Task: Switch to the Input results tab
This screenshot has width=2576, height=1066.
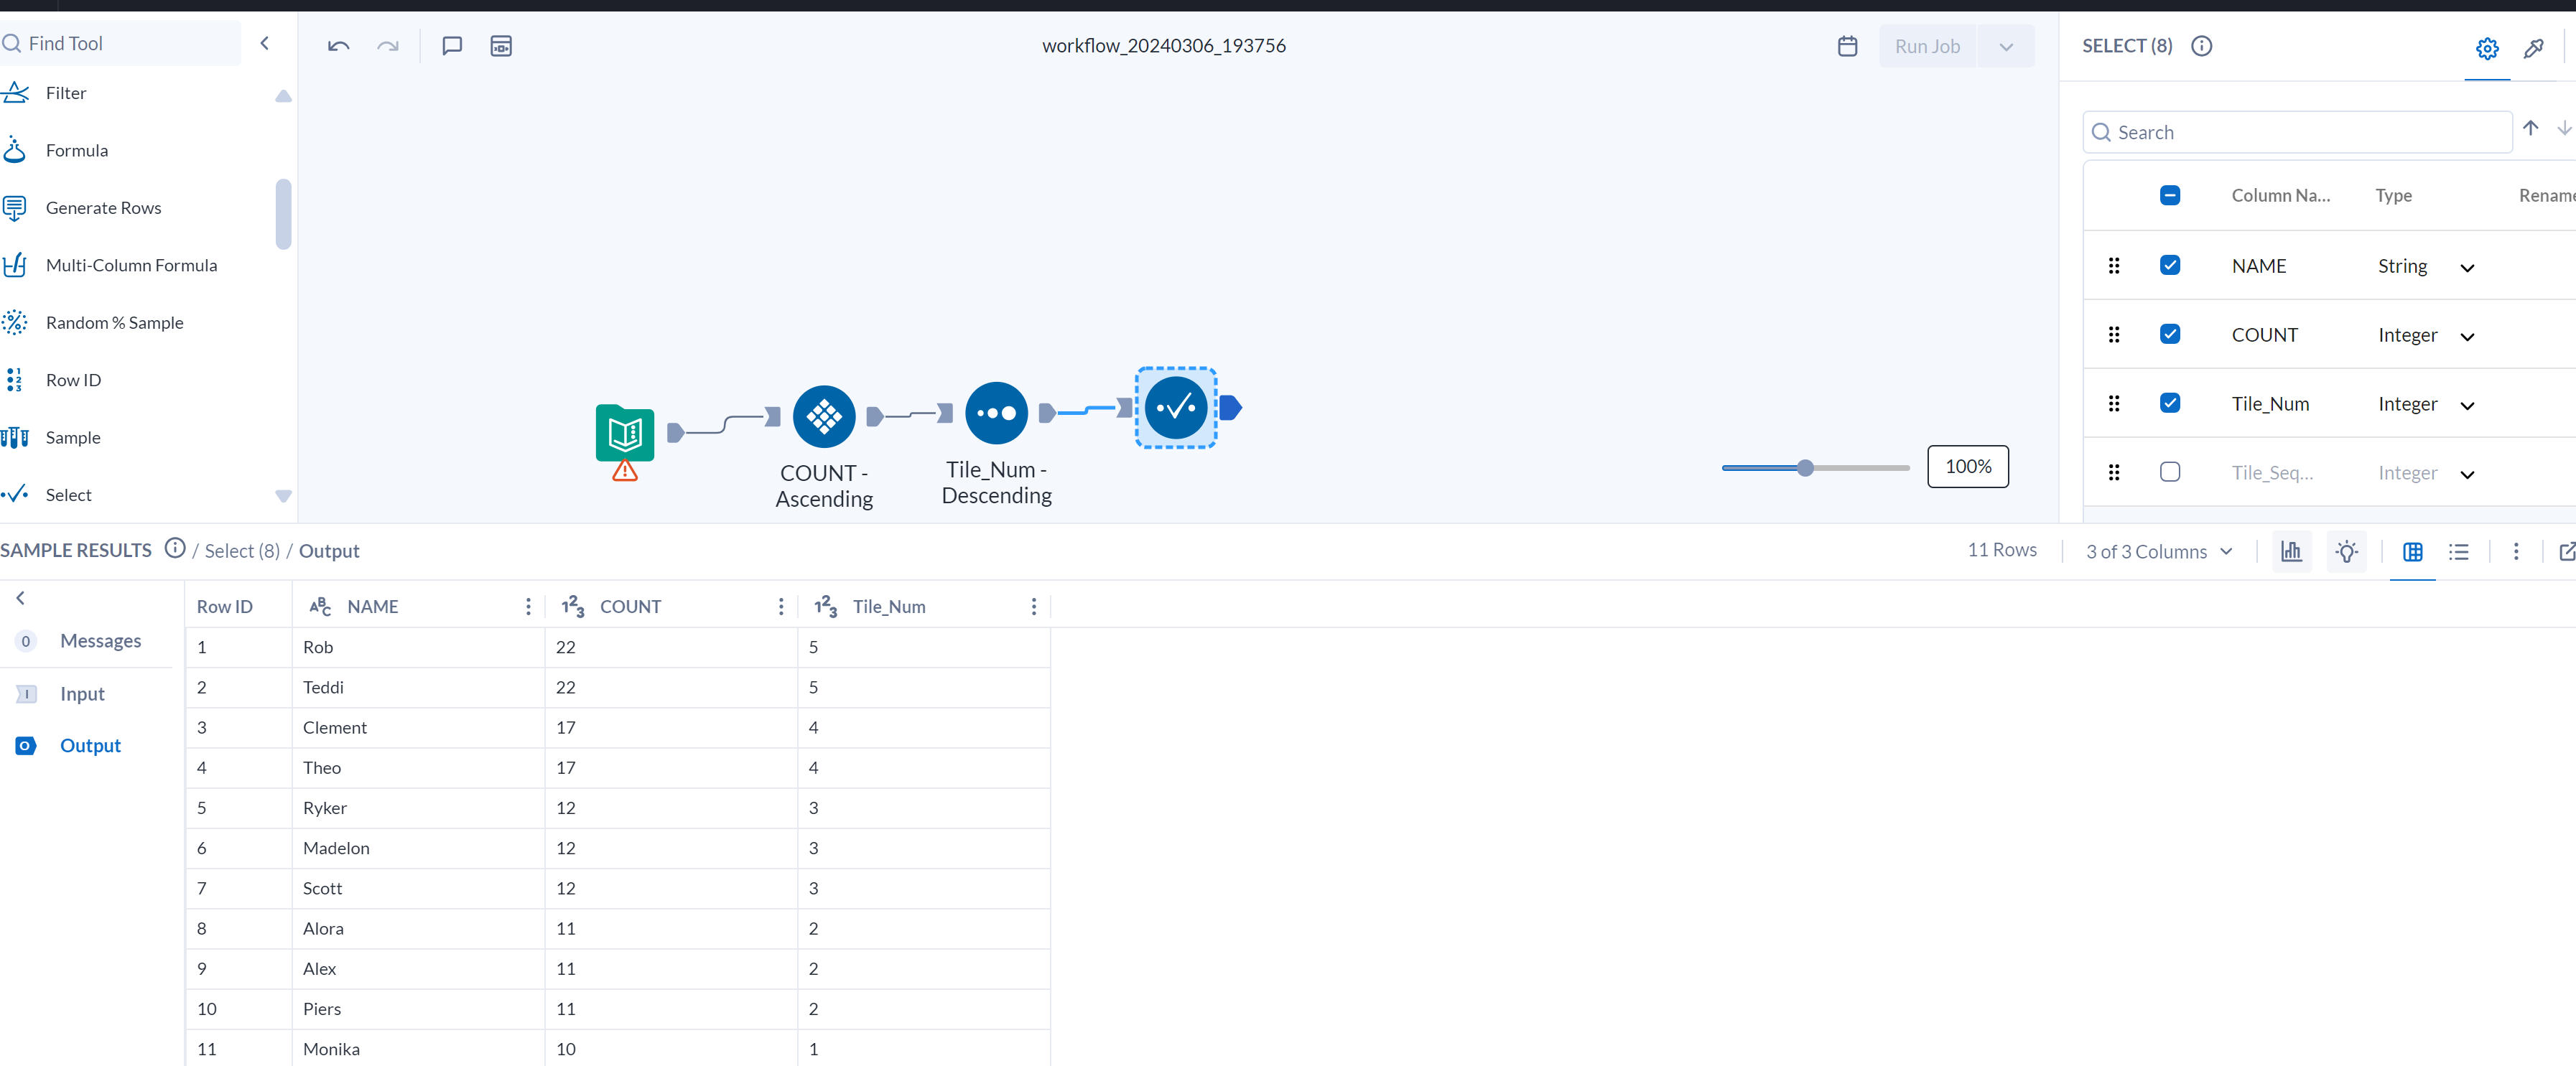Action: pyautogui.click(x=82, y=693)
